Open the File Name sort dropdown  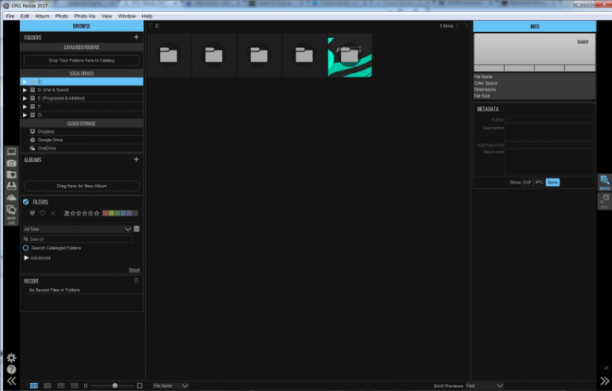171,386
